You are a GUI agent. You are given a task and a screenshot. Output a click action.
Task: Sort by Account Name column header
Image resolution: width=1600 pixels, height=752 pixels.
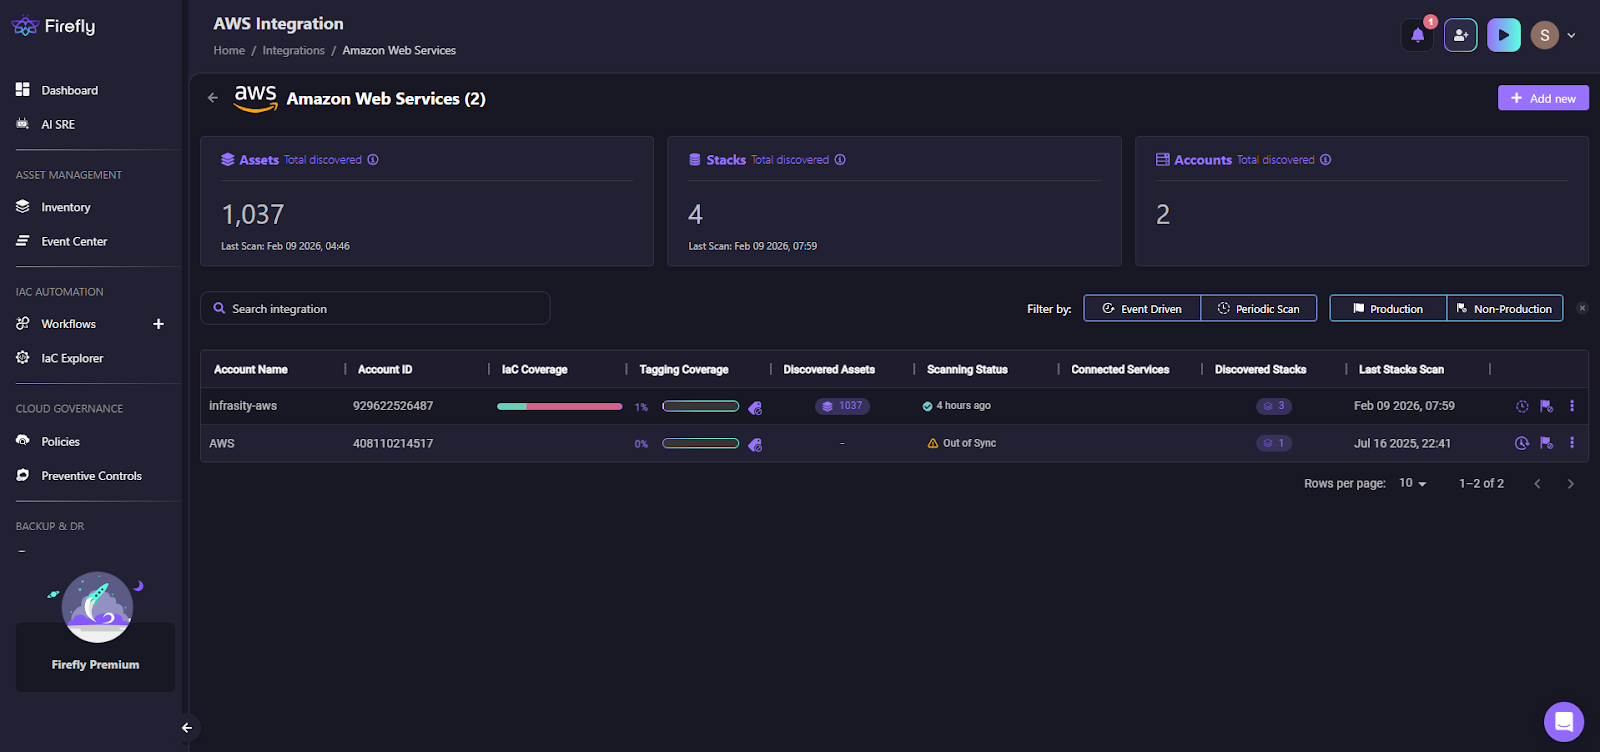[x=251, y=370]
